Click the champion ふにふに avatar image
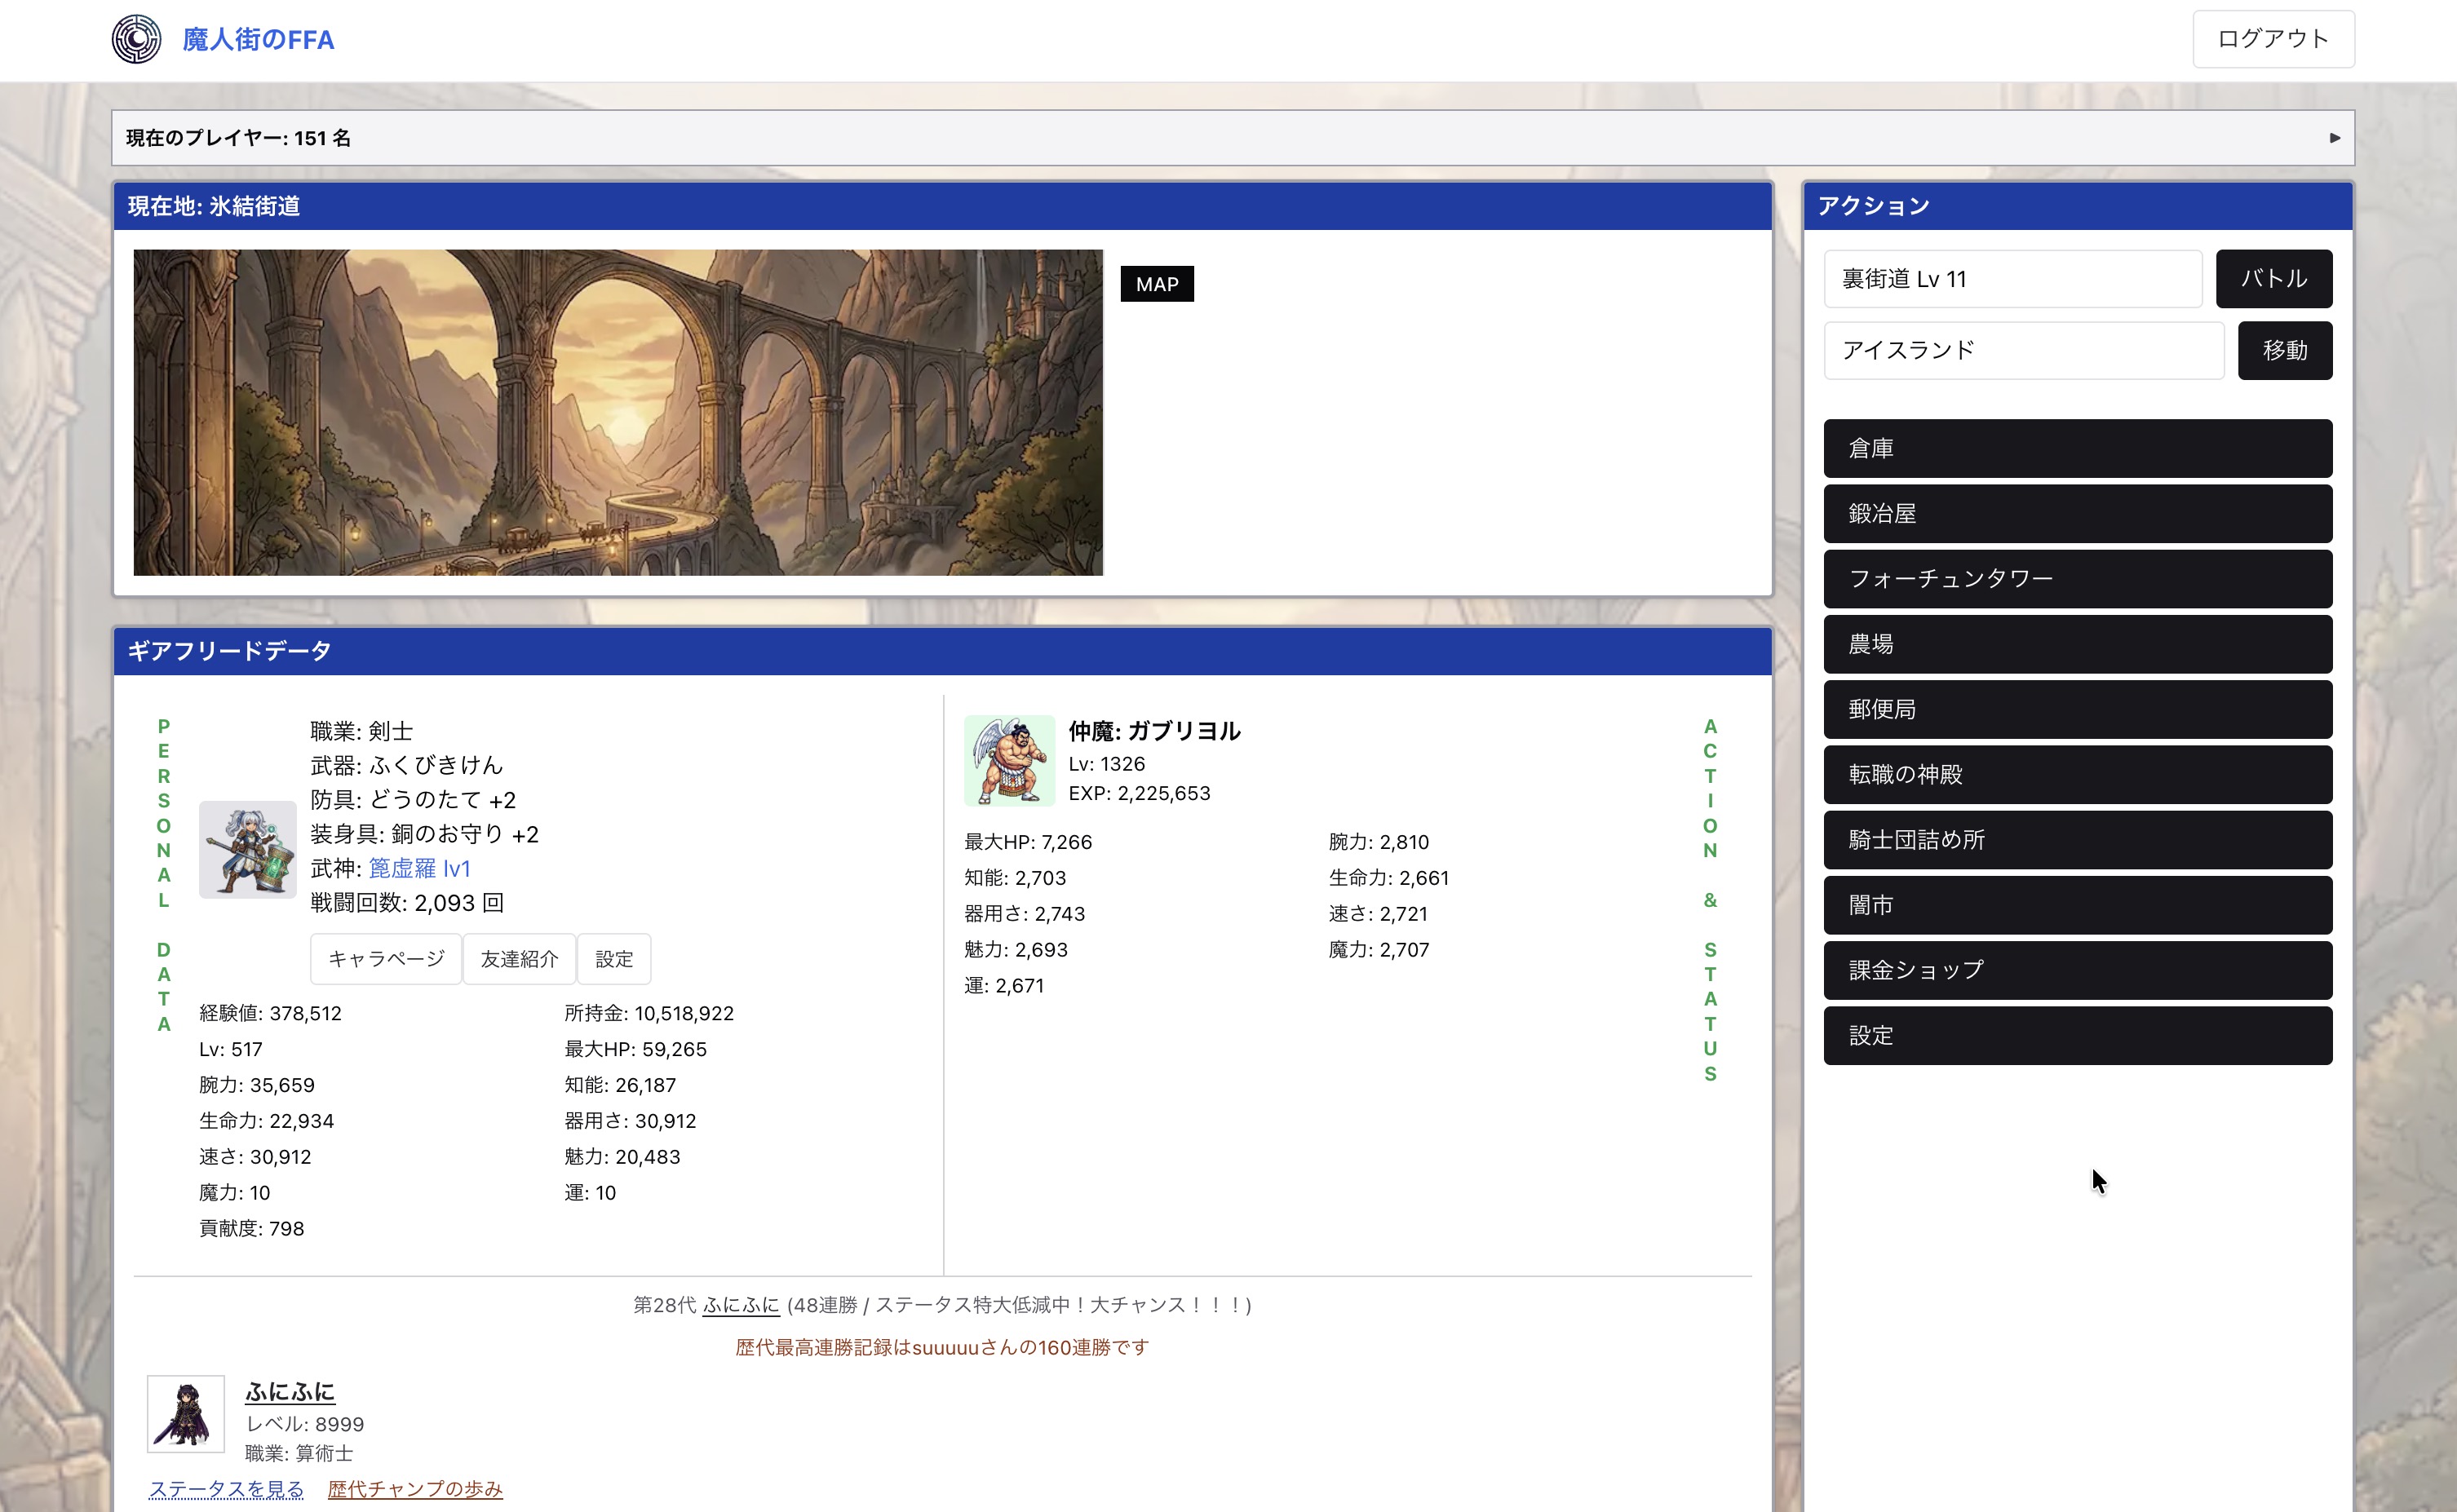 click(x=186, y=1413)
